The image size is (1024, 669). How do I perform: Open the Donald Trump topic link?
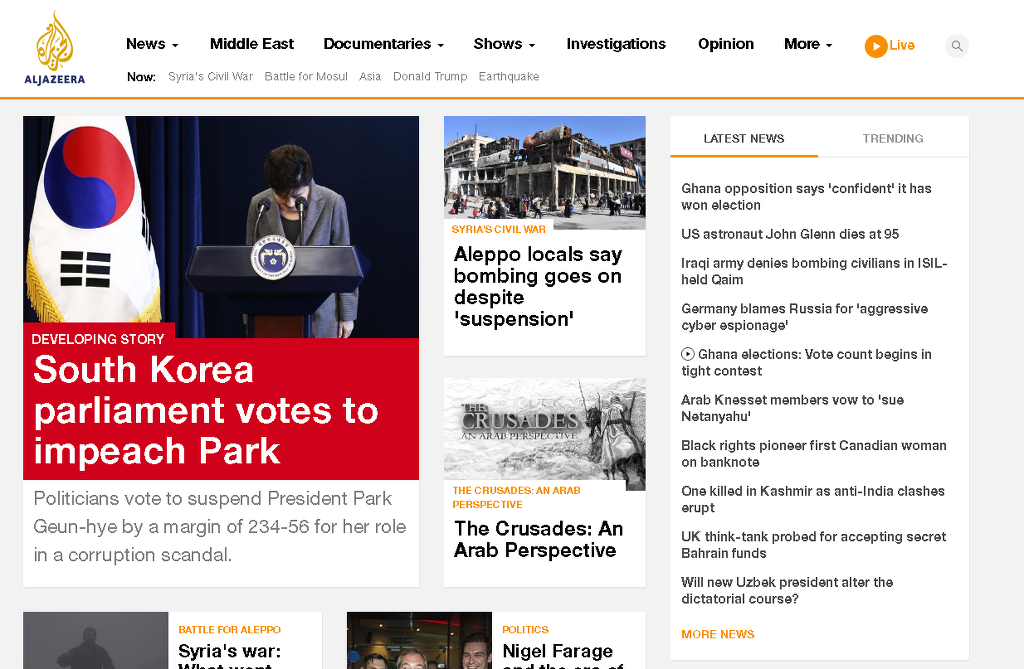(x=430, y=76)
